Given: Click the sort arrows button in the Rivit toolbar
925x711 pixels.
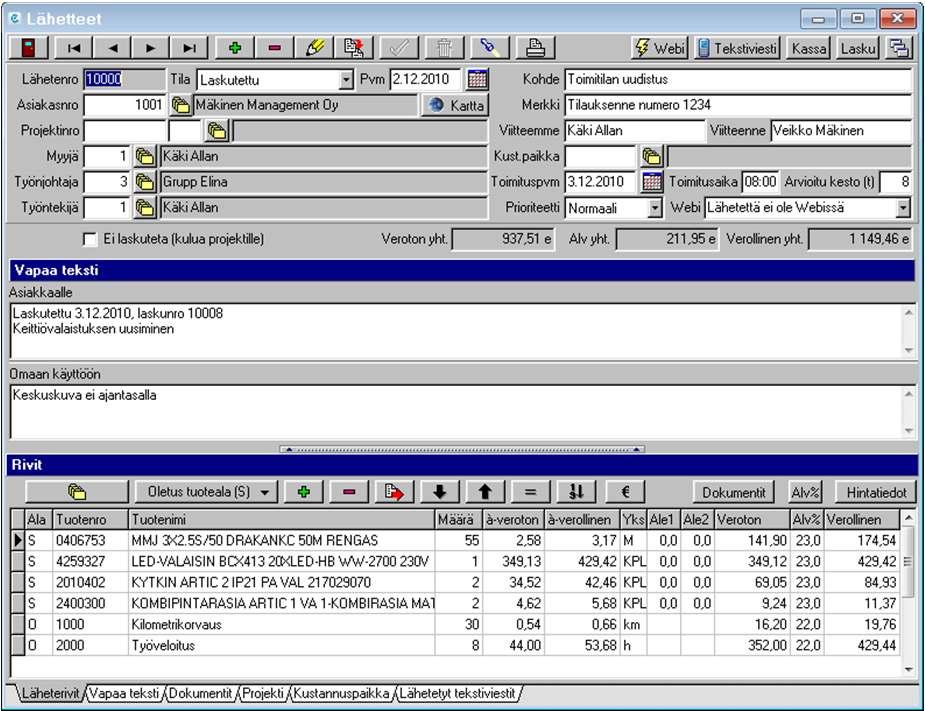Looking at the screenshot, I should coord(576,492).
